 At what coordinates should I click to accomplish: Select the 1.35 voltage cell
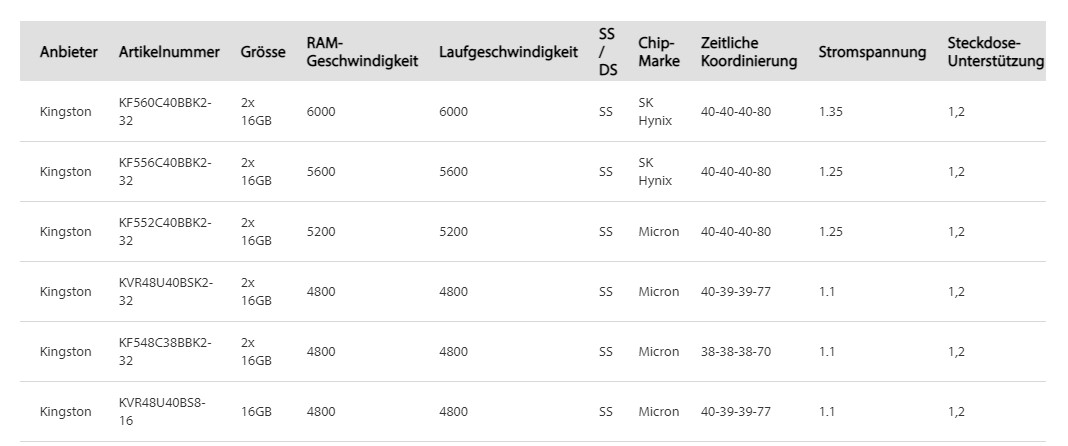(x=830, y=112)
